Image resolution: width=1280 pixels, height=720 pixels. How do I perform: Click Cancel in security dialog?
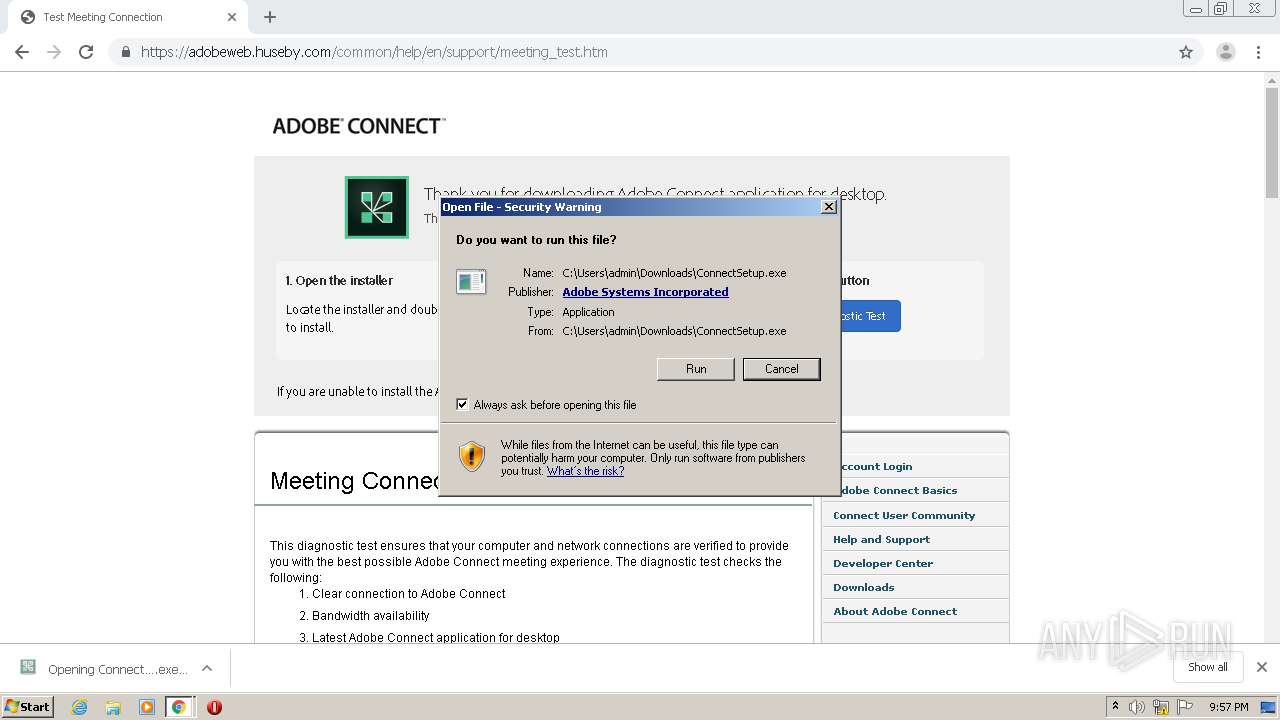pos(782,369)
